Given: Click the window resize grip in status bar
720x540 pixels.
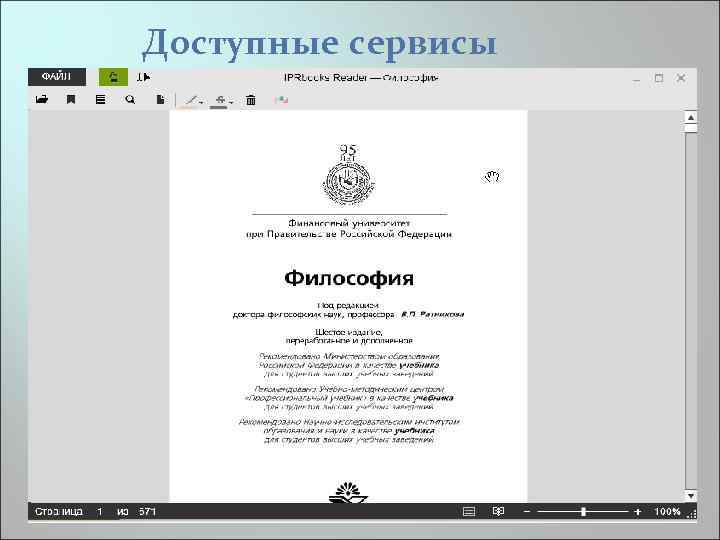Looking at the screenshot, I should 691,515.
